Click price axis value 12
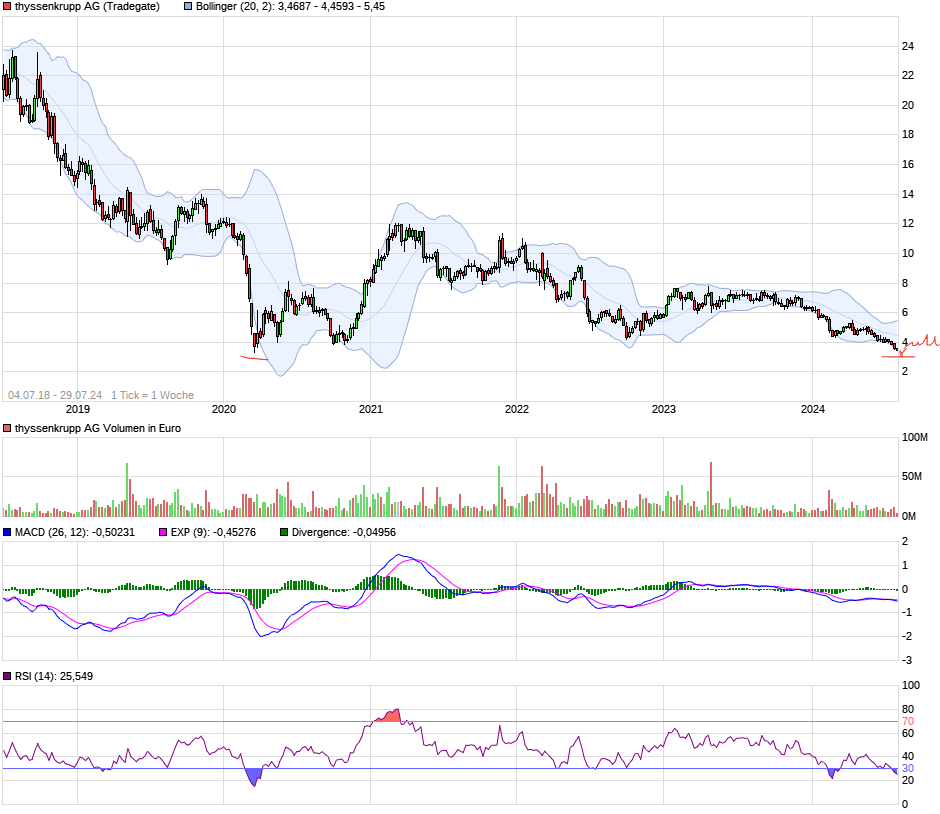This screenshot has height=814, width=940. (908, 223)
